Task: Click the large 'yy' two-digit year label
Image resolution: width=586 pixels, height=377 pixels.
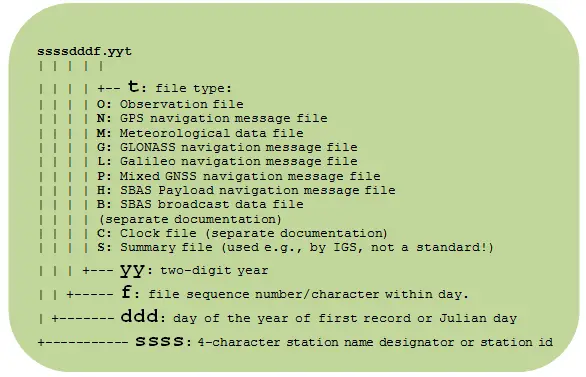Action: [132, 269]
